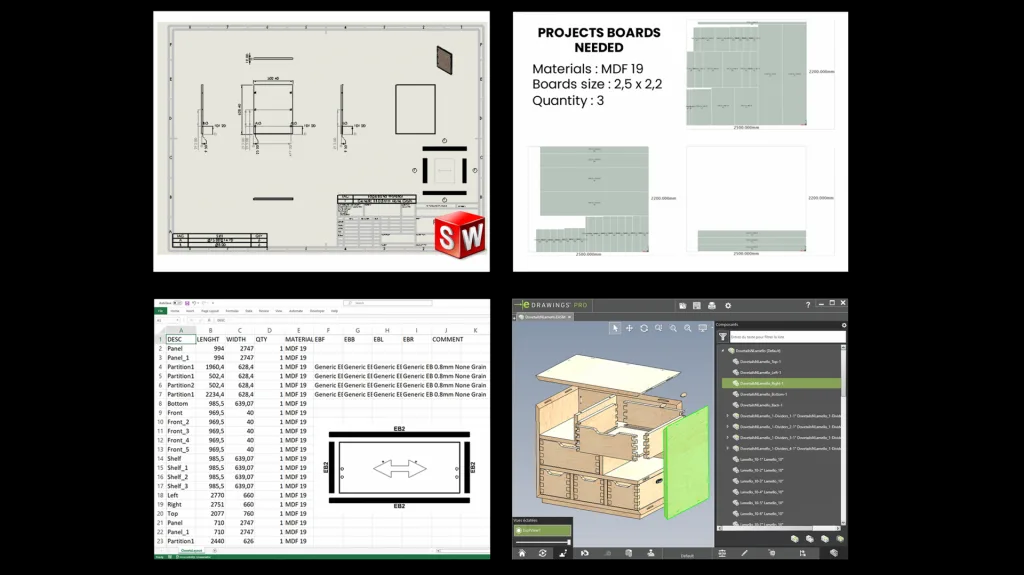Expand the Dividers_1-1 component node
1024x575 pixels.
point(728,416)
